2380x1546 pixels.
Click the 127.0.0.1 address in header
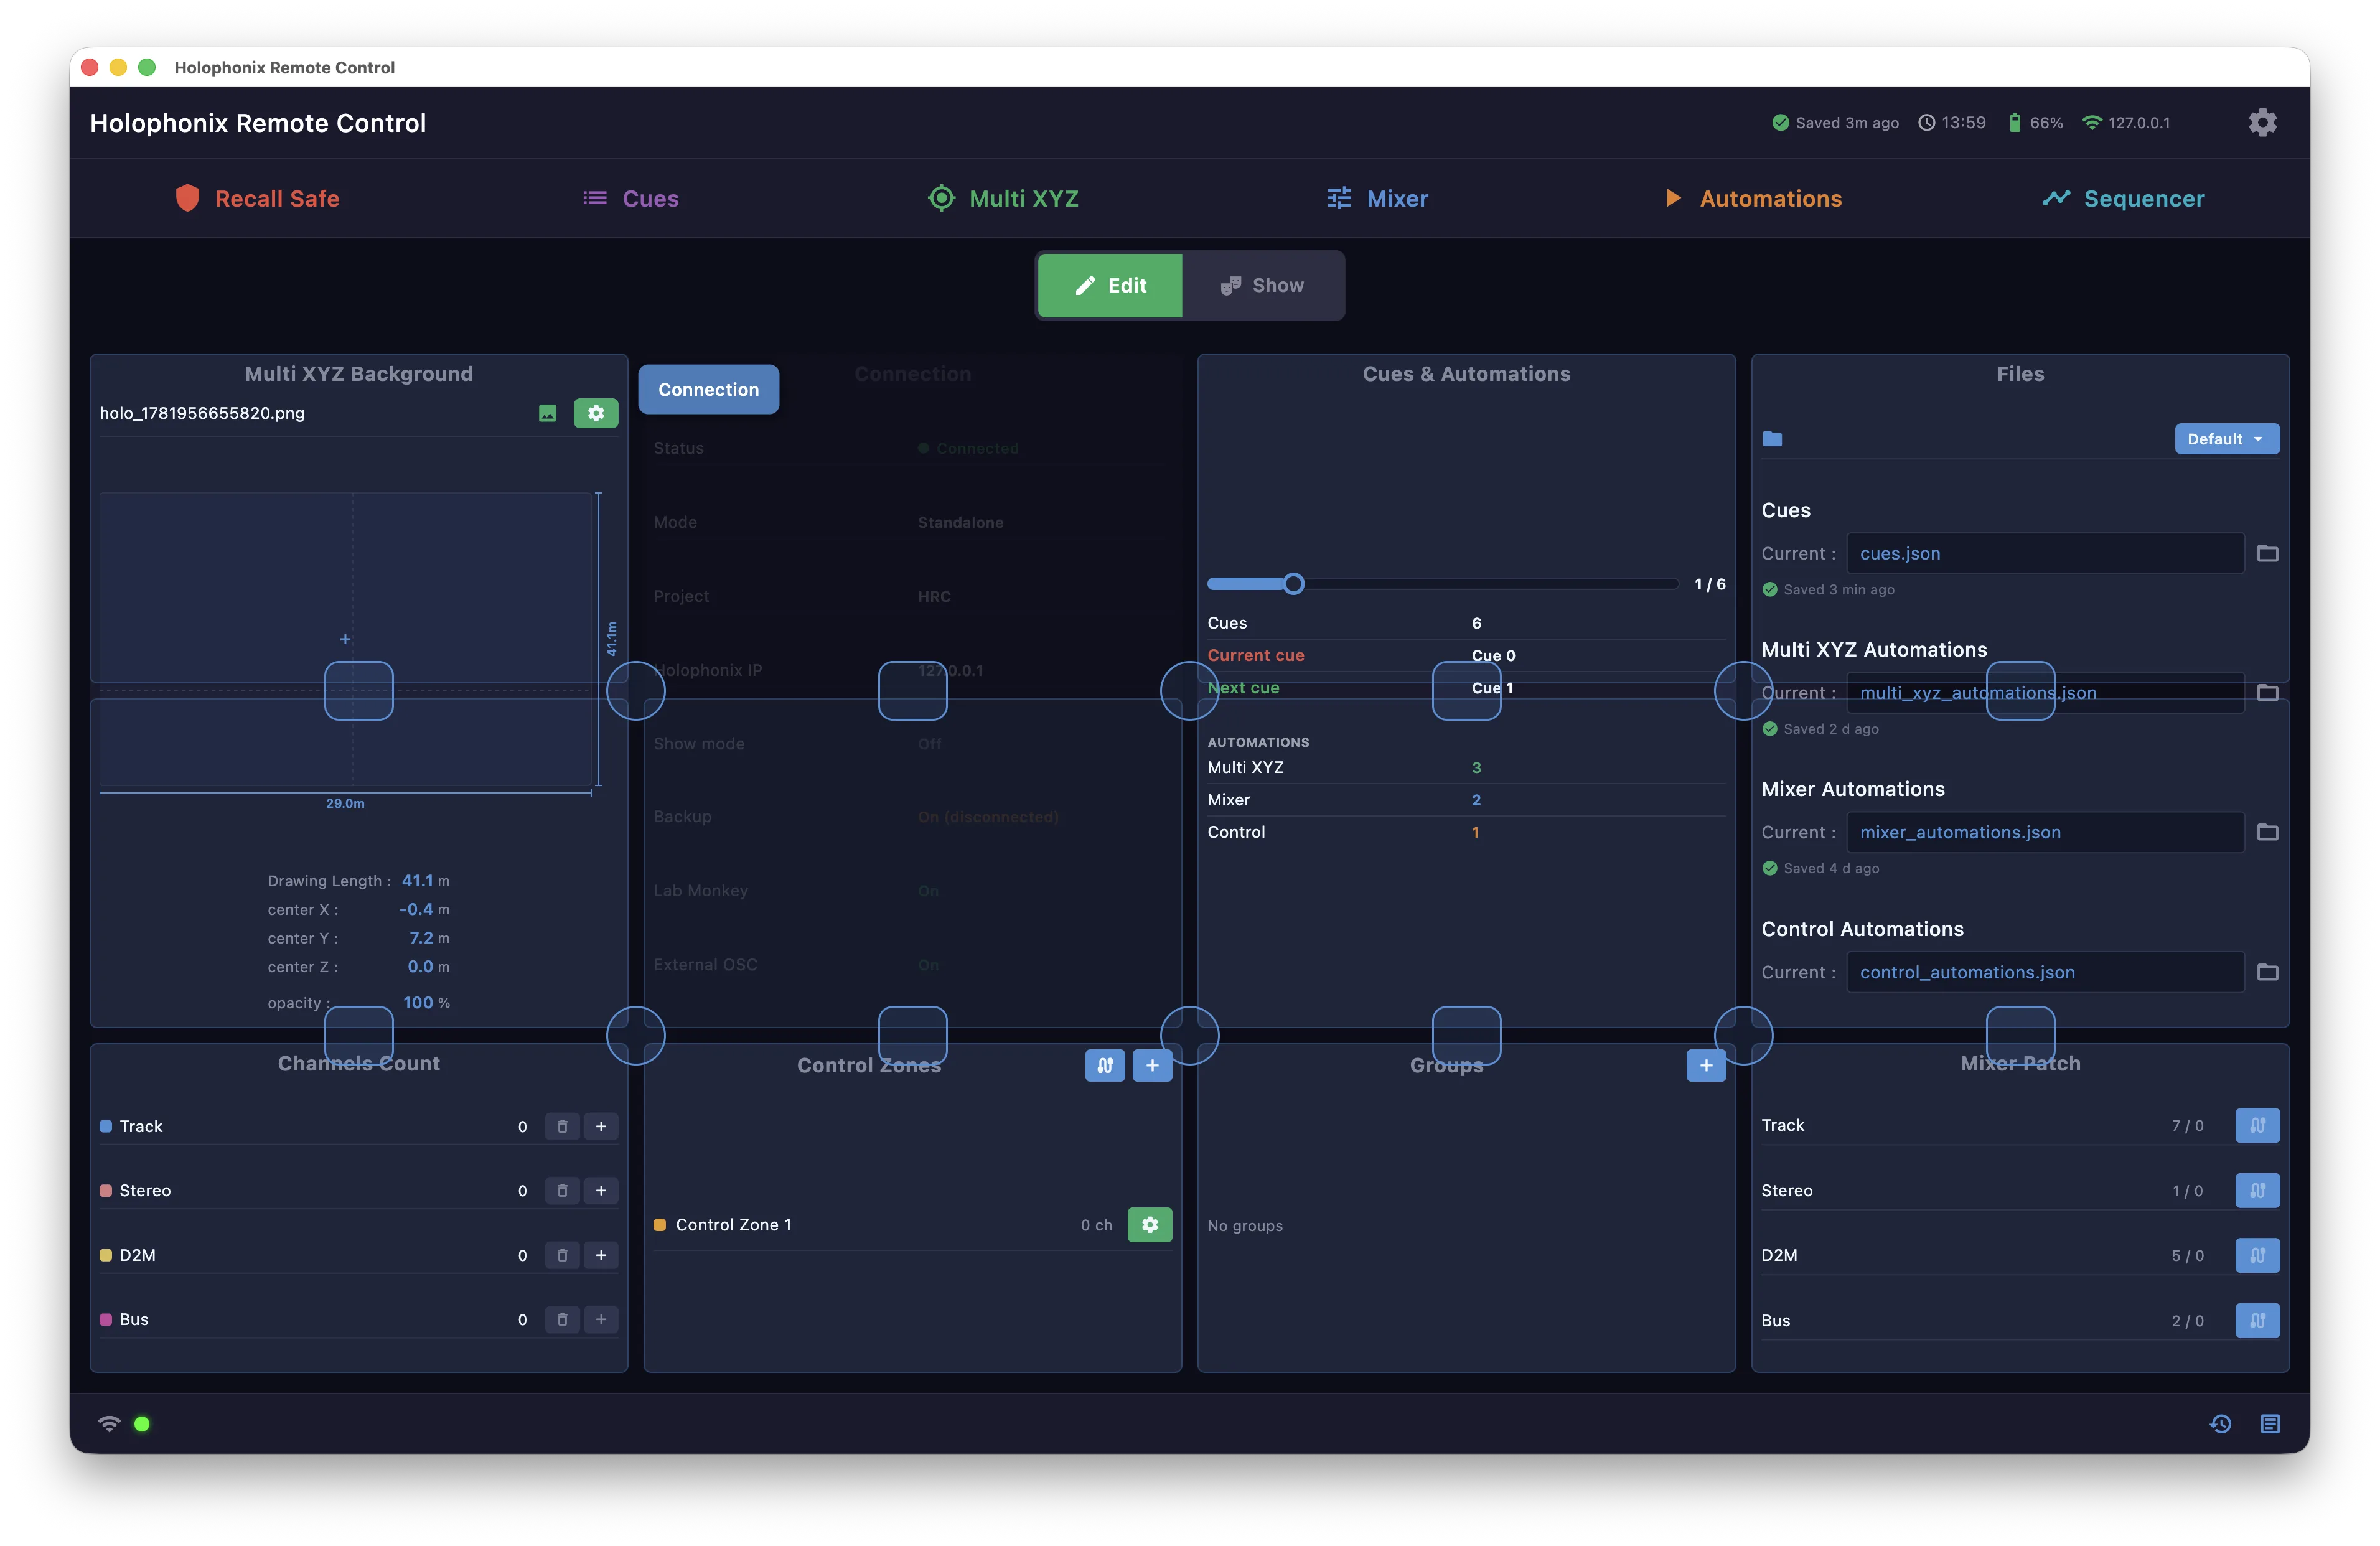[x=2139, y=123]
